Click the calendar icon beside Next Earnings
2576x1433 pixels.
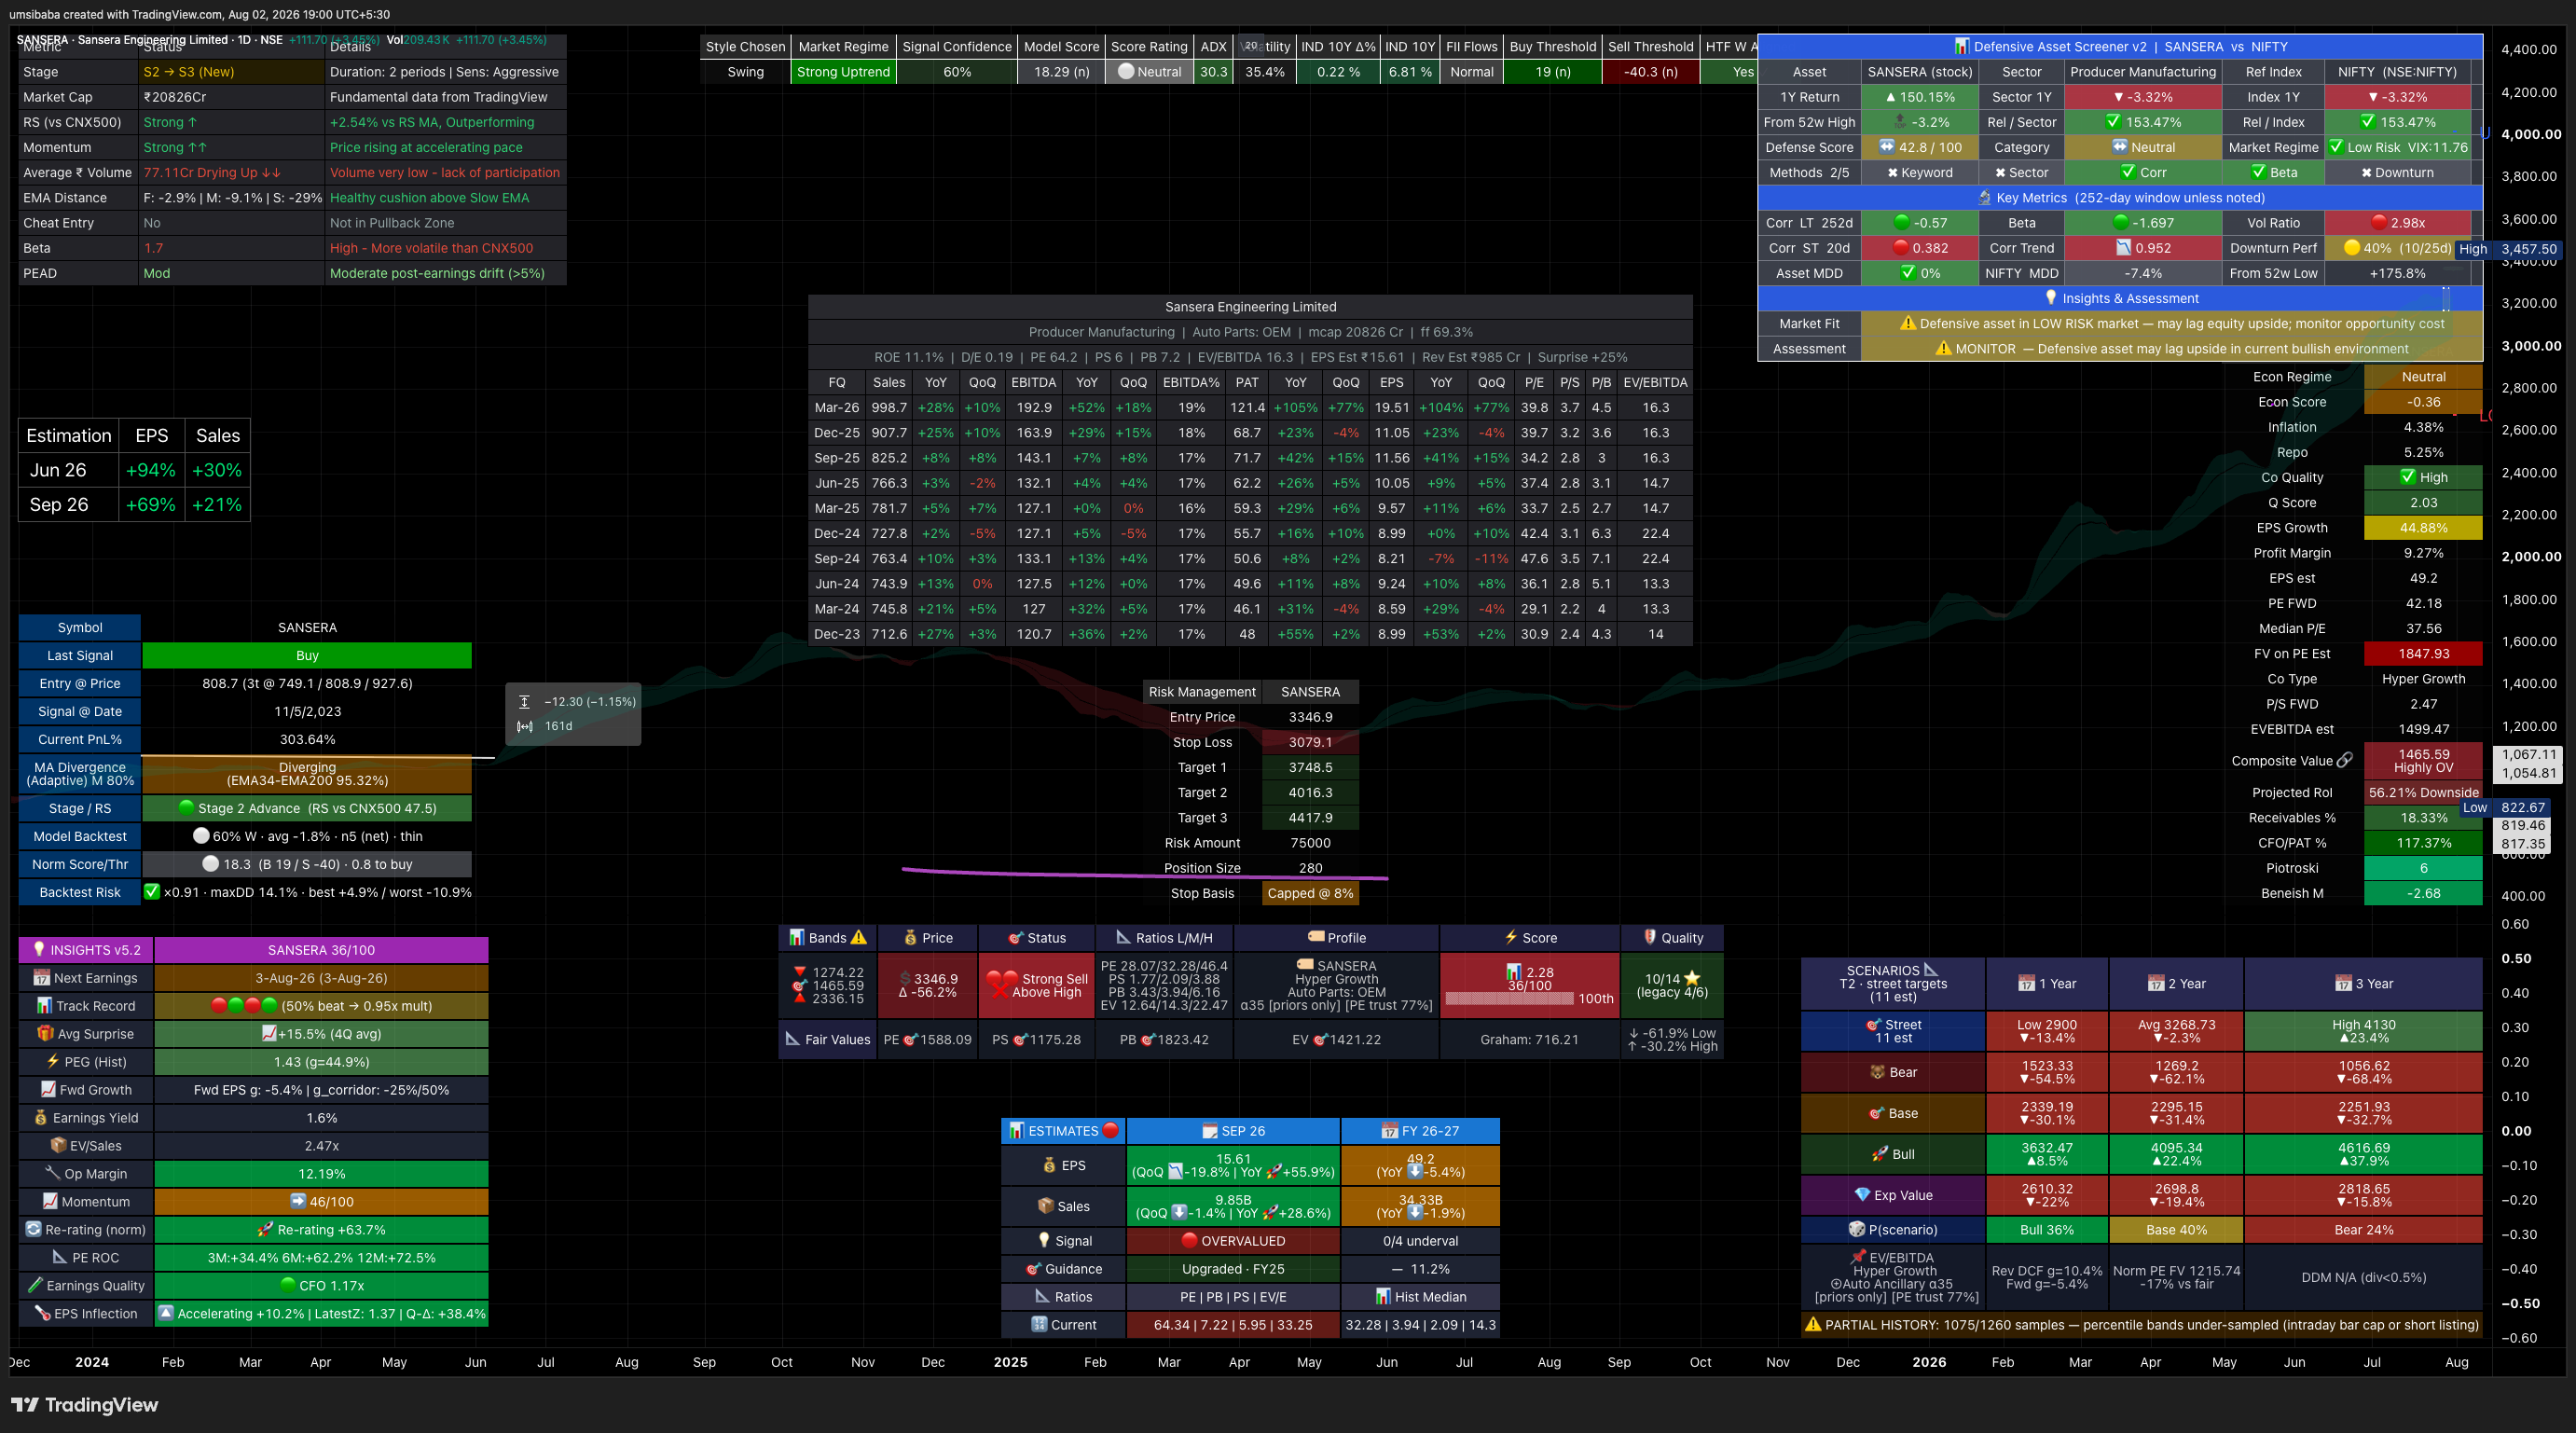tap(41, 977)
